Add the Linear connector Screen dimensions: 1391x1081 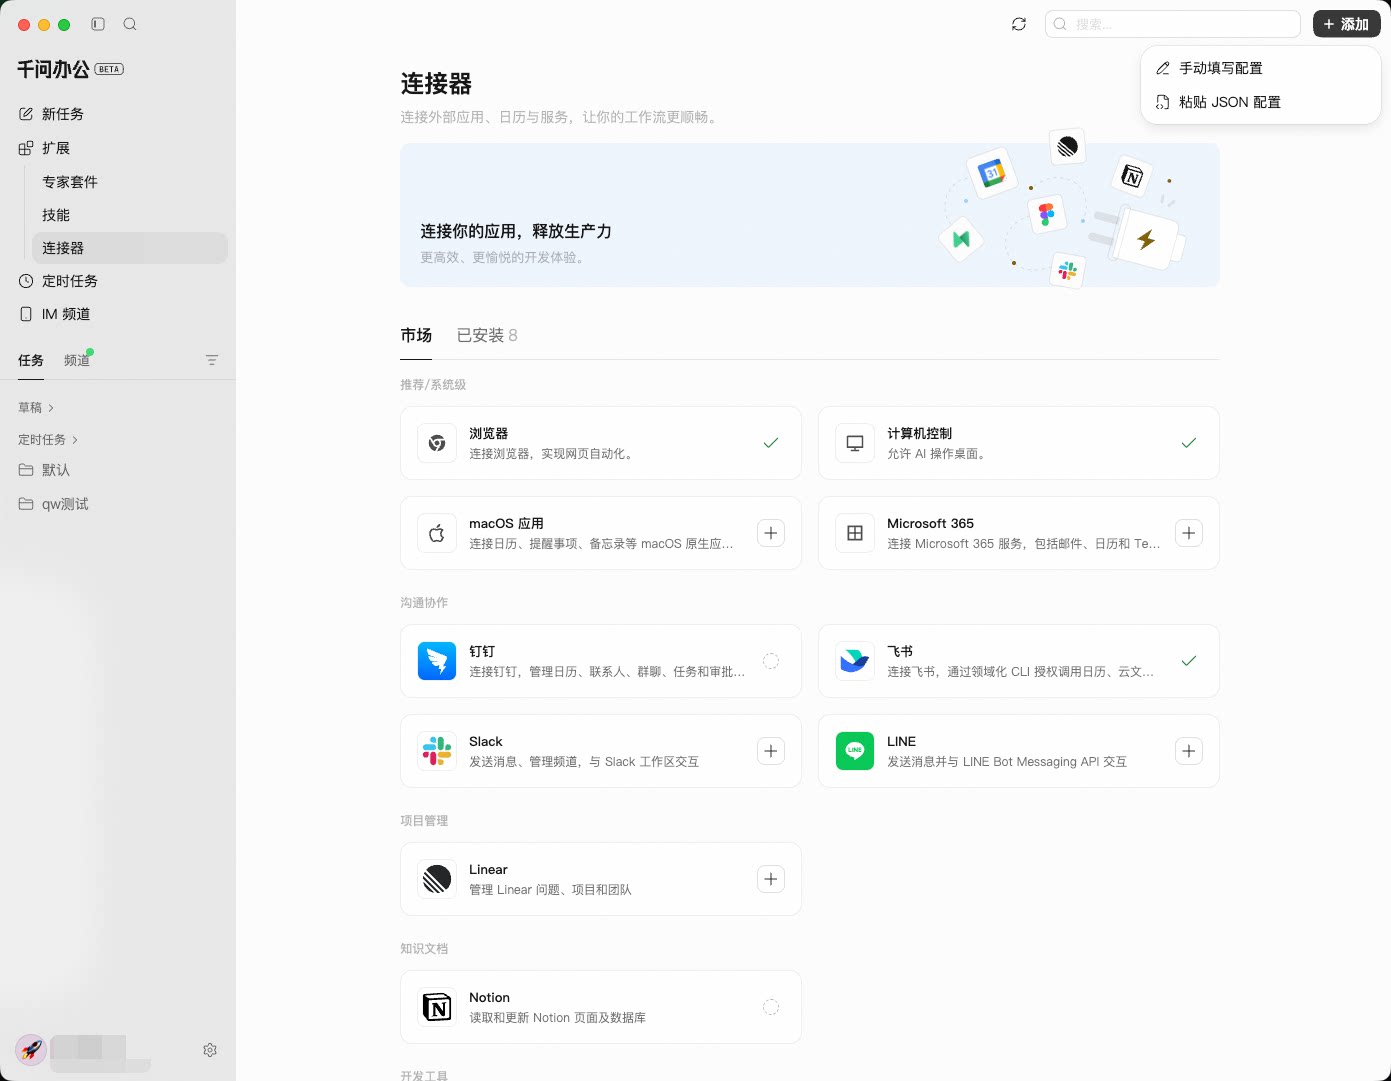point(771,879)
